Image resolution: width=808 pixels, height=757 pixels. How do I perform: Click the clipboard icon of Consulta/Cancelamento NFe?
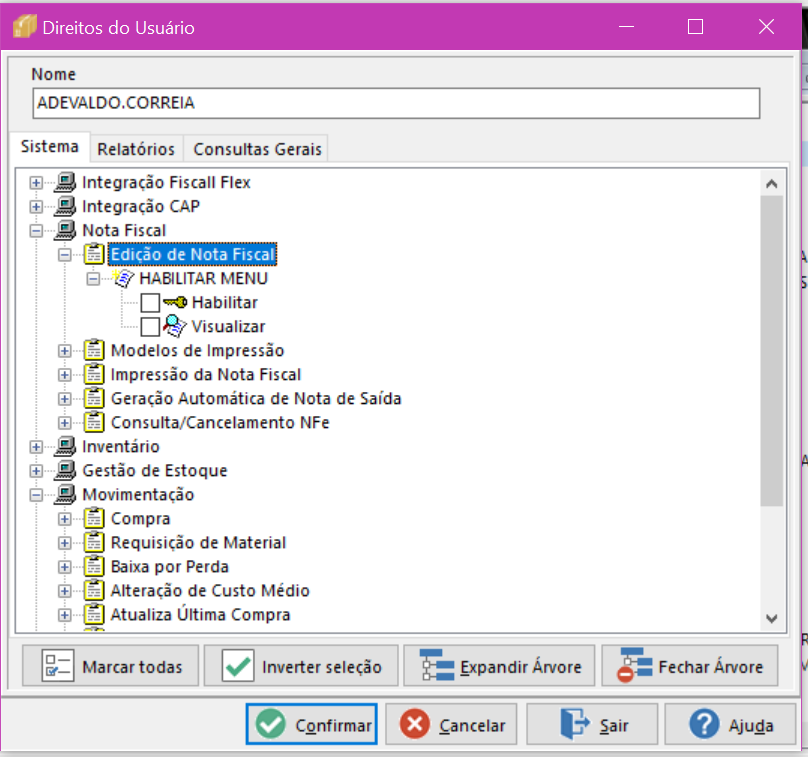point(94,423)
